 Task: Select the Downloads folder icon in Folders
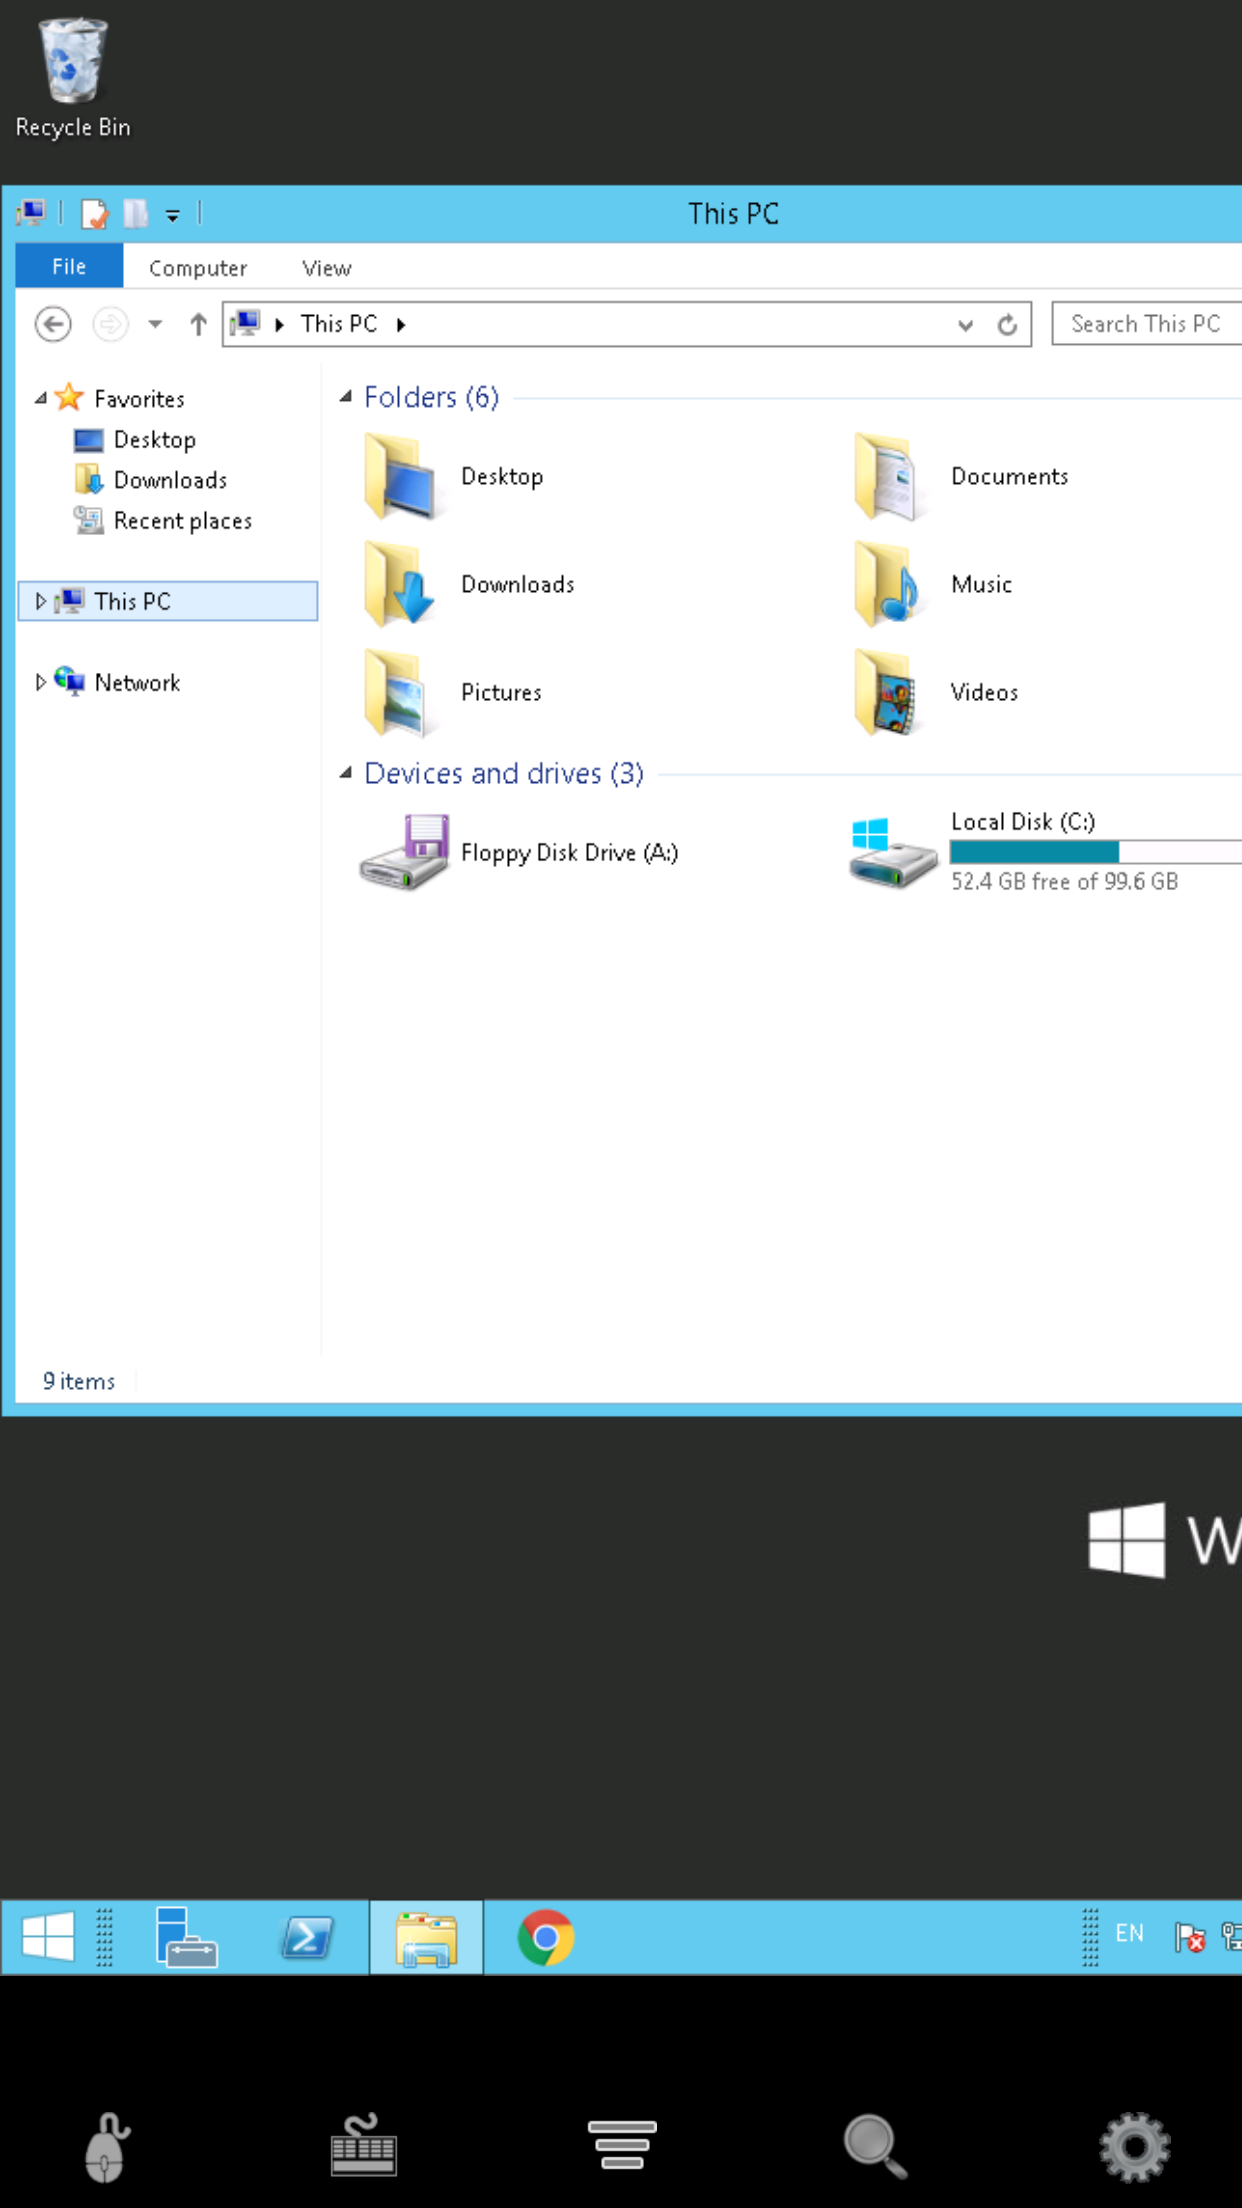pos(400,585)
